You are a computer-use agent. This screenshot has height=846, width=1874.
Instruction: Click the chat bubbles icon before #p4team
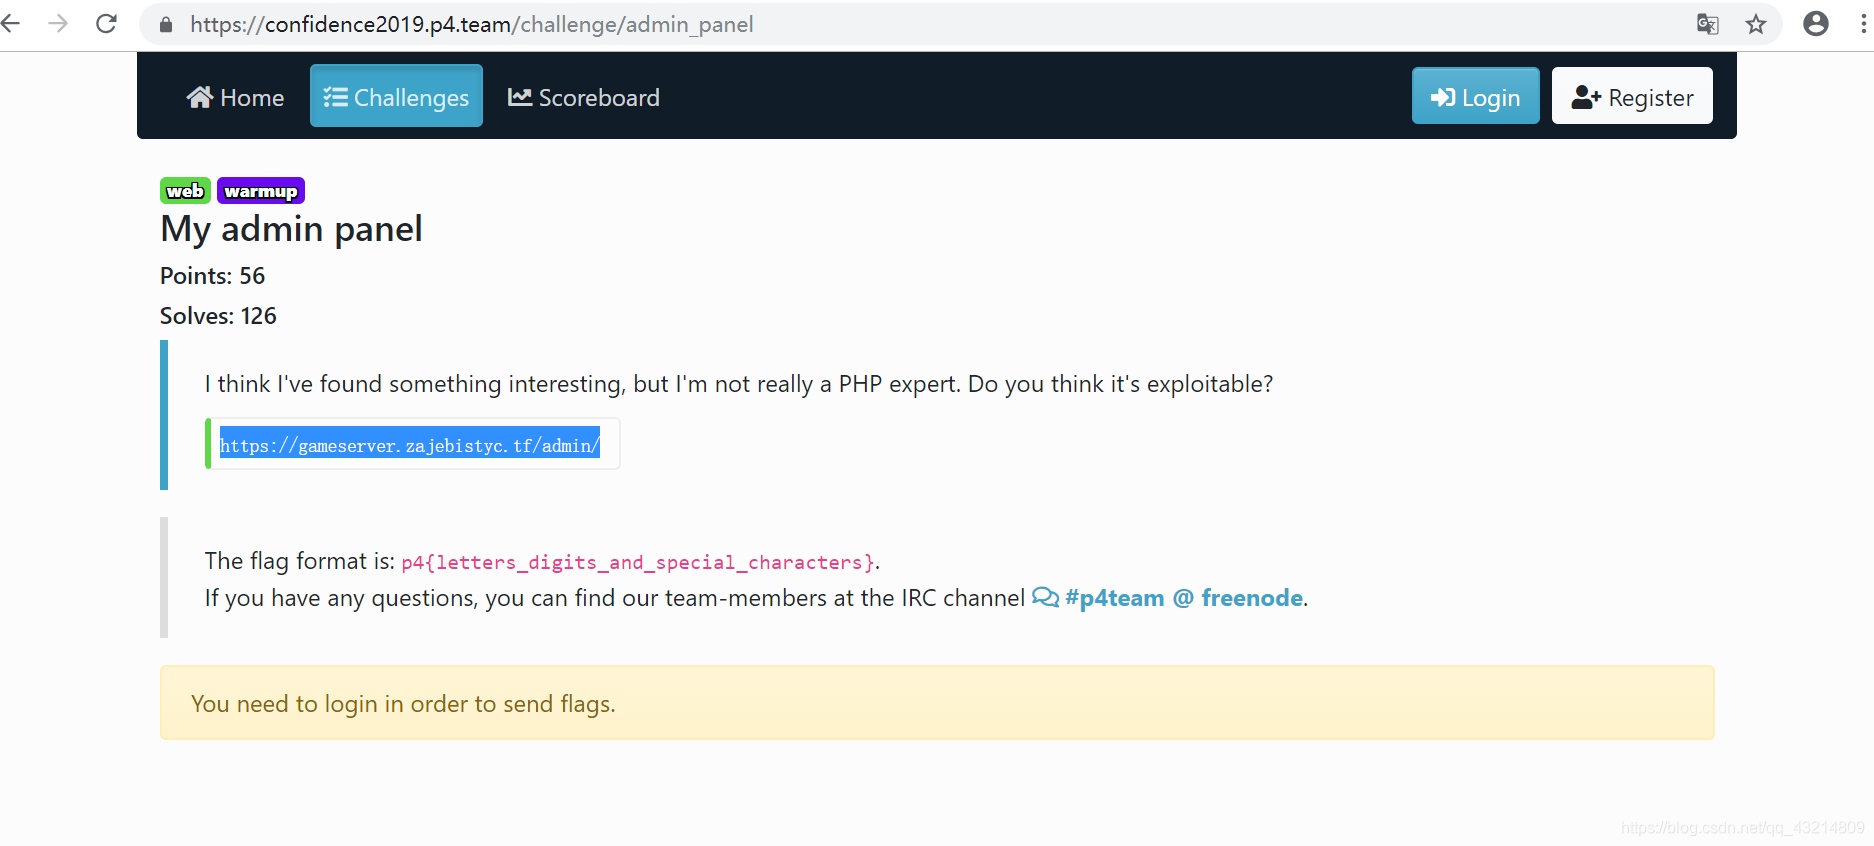[1045, 598]
